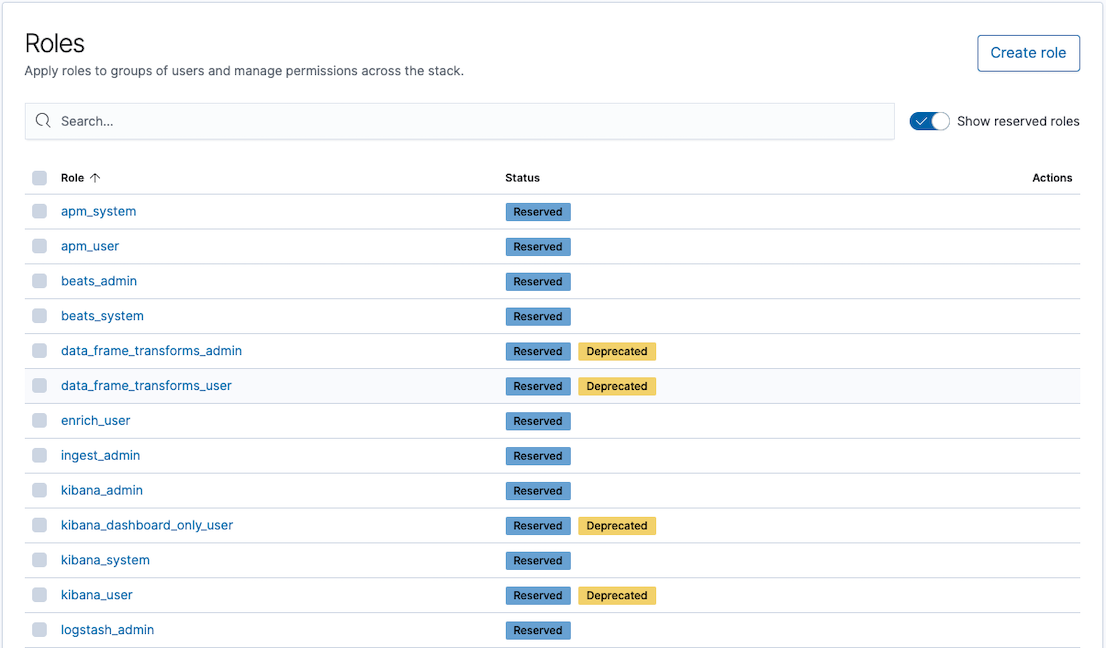This screenshot has height=648, width=1106.
Task: Open the kibana_system role link
Action: pyautogui.click(x=105, y=560)
